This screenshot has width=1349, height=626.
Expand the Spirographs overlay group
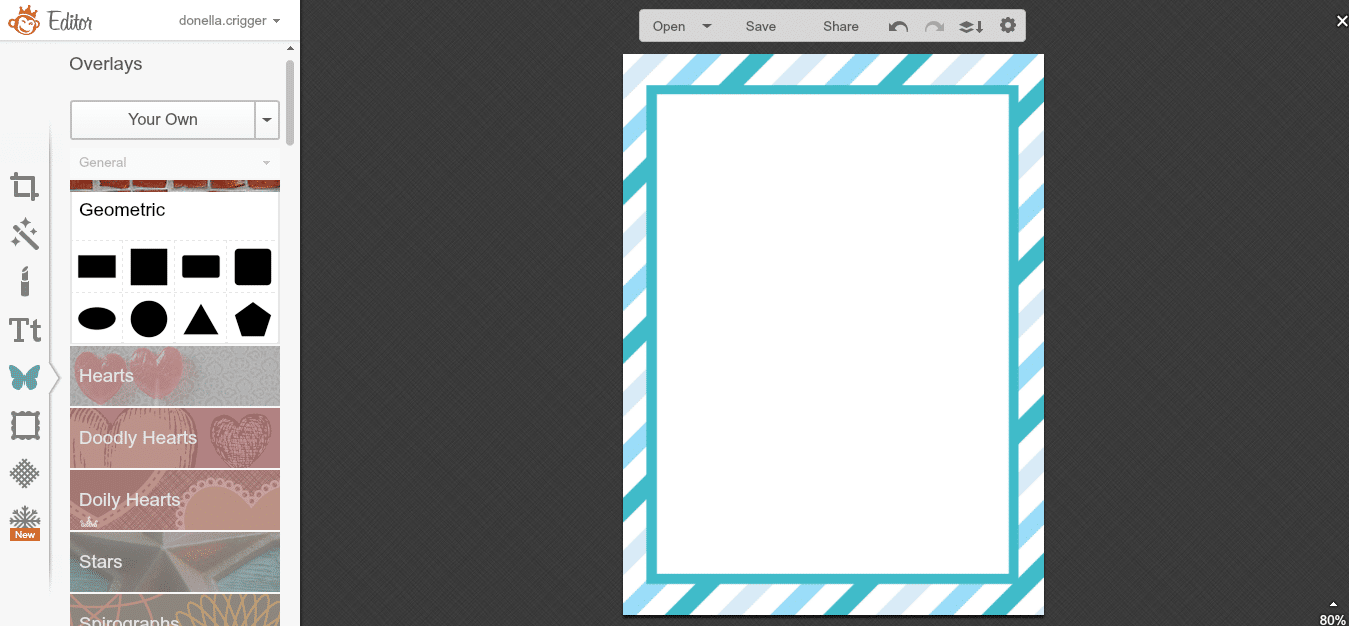[x=175, y=610]
